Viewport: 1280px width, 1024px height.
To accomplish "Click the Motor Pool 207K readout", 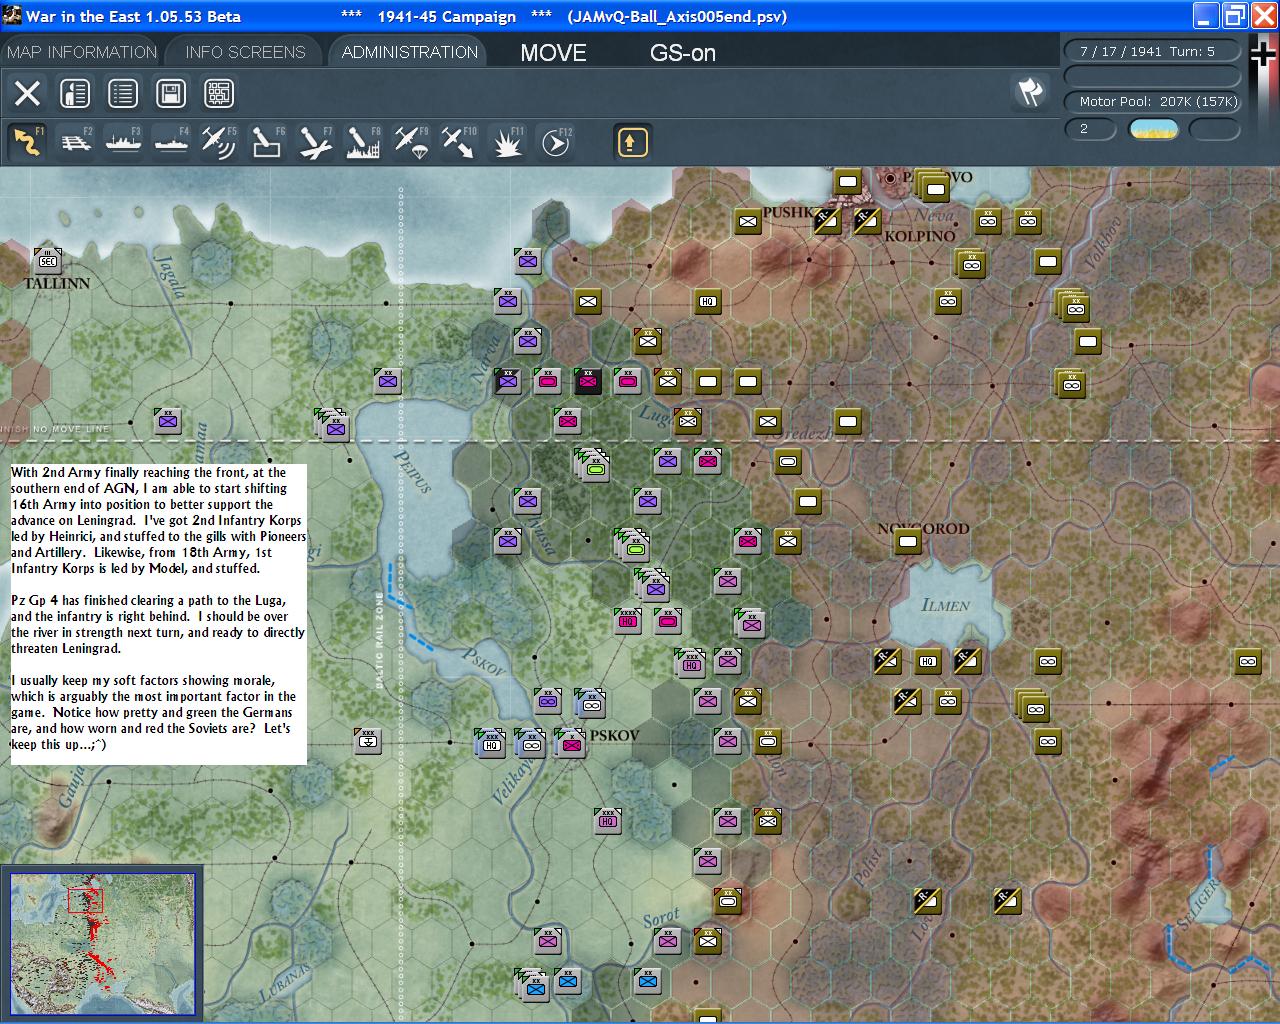I will [x=1152, y=101].
